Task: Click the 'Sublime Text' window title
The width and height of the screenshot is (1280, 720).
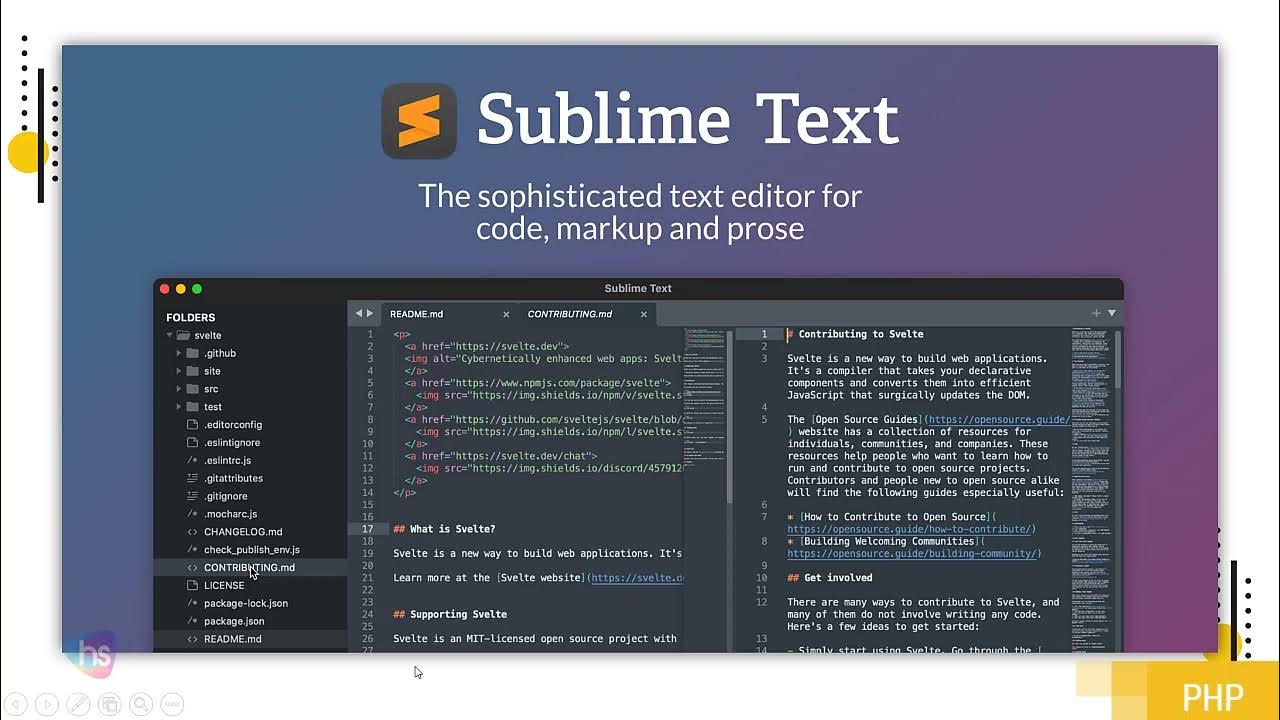Action: [x=638, y=288]
